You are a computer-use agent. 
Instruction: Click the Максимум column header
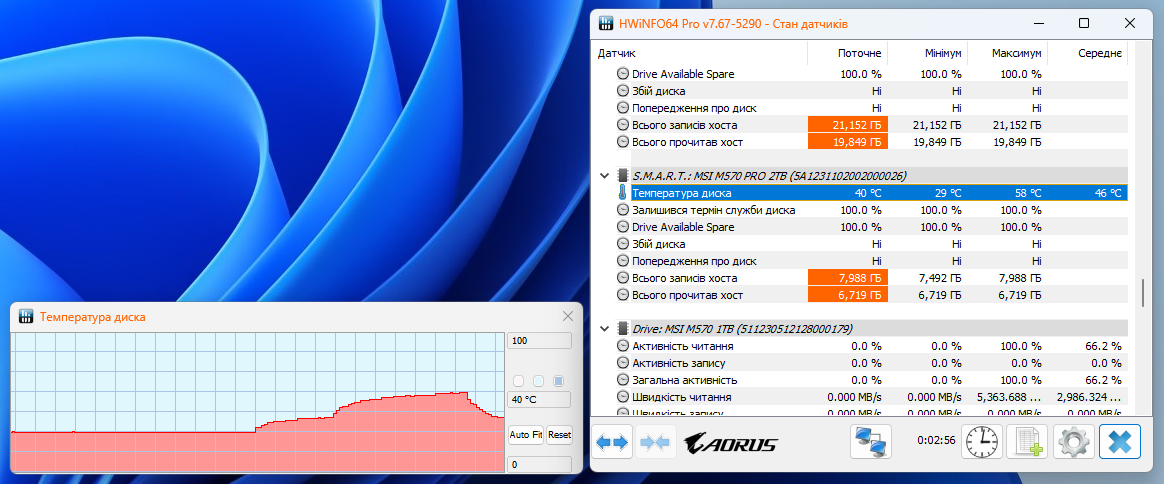1008,53
